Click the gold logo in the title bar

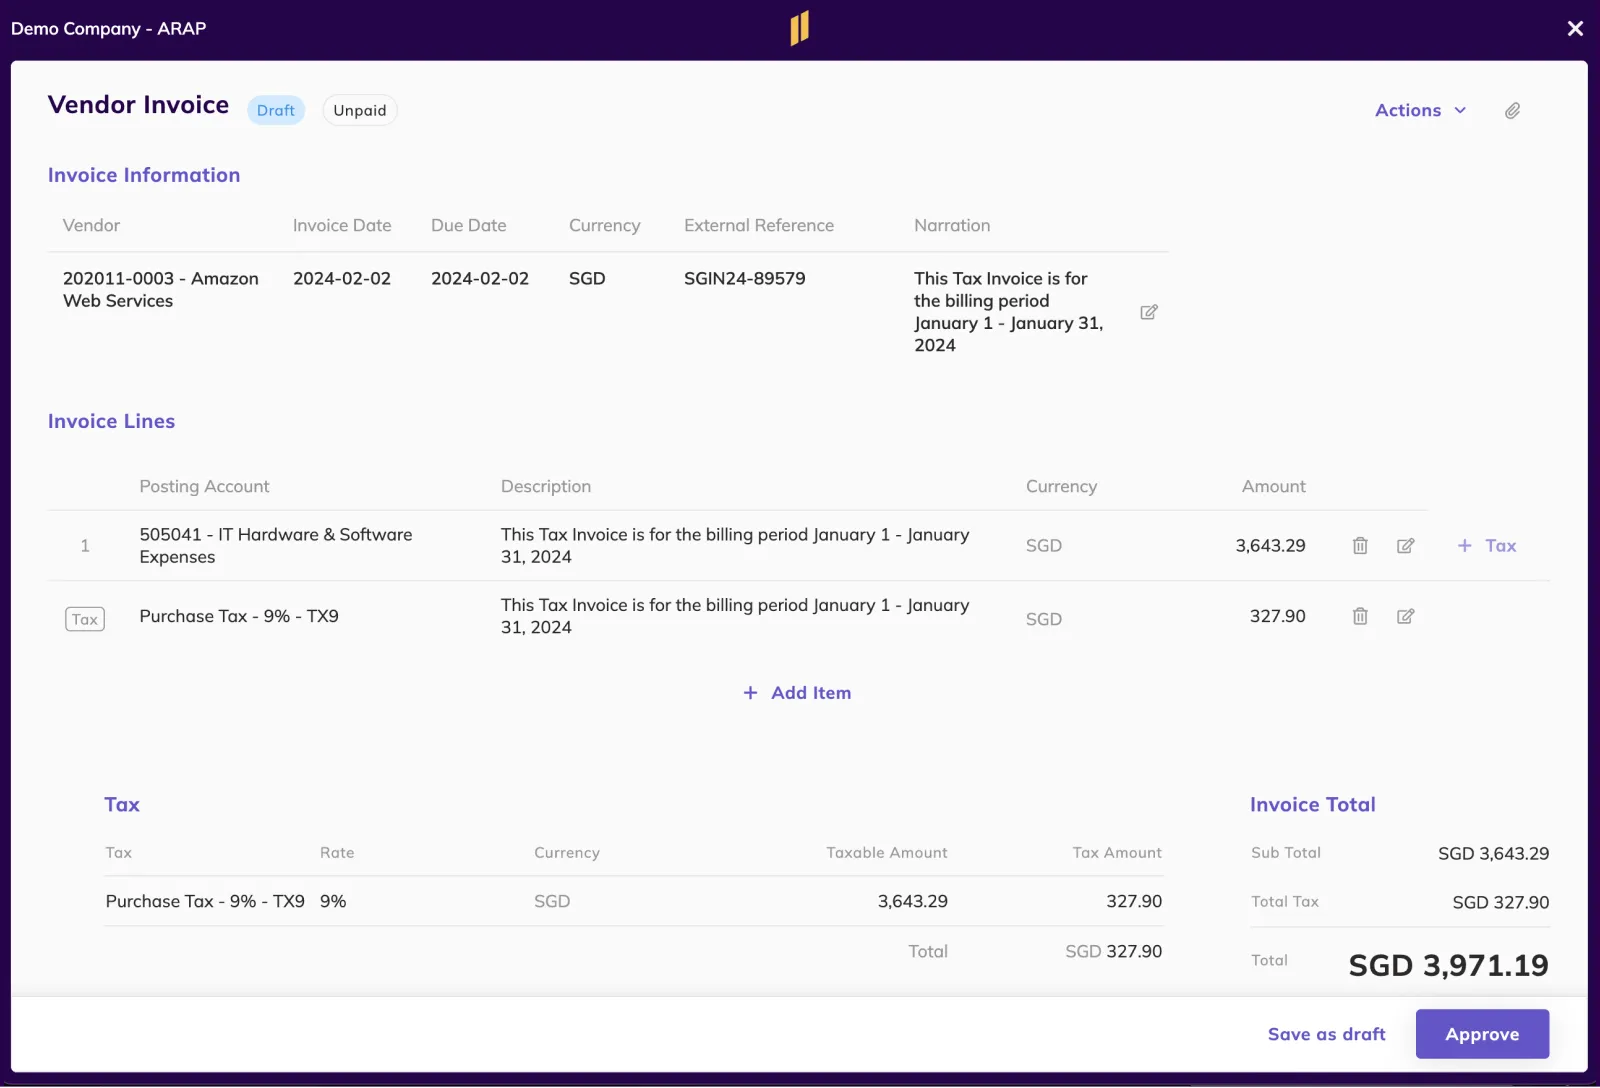click(x=799, y=28)
